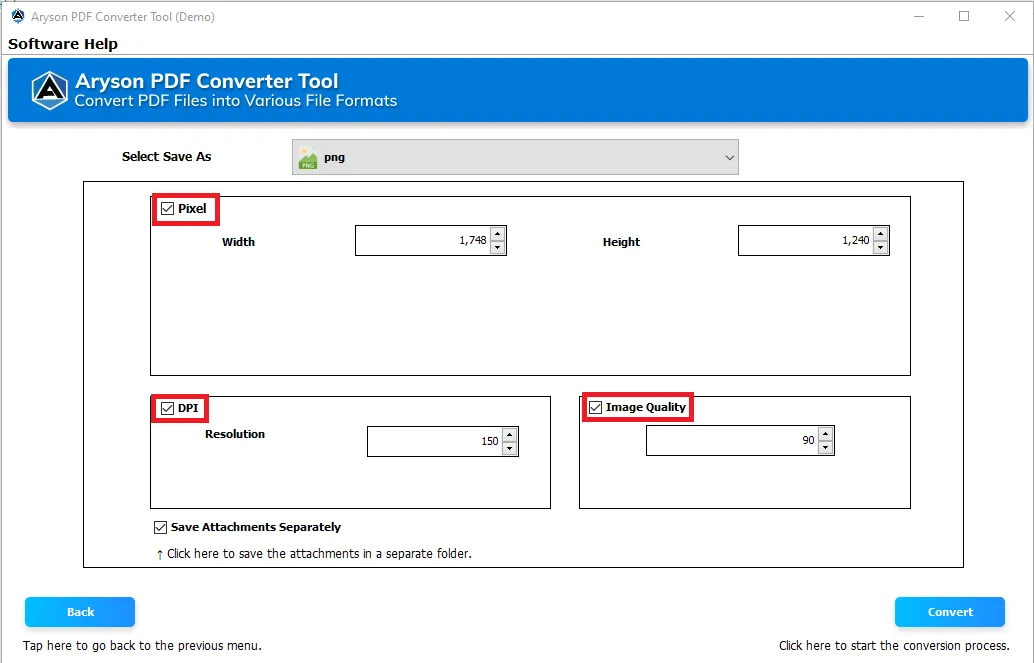Click 'Click here to start the conversion' hint
The height and width of the screenshot is (663, 1034).
coord(894,646)
